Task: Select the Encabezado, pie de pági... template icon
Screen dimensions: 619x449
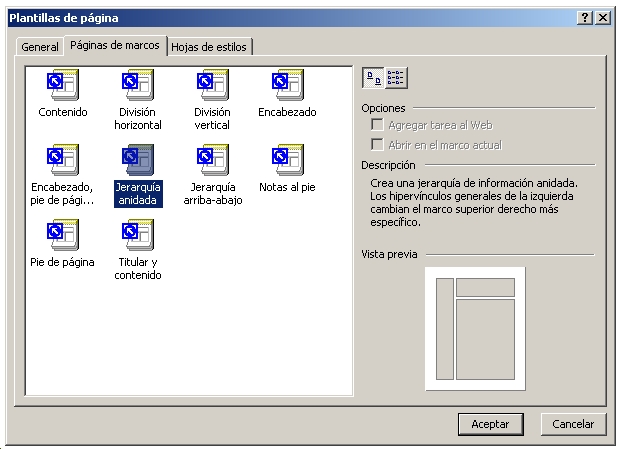Action: [x=63, y=160]
